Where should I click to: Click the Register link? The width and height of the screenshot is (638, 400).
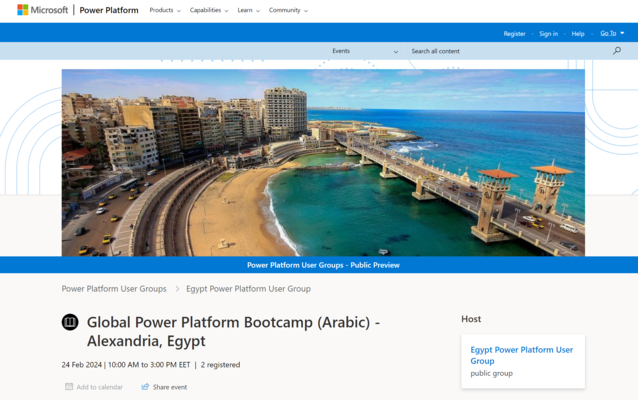514,34
